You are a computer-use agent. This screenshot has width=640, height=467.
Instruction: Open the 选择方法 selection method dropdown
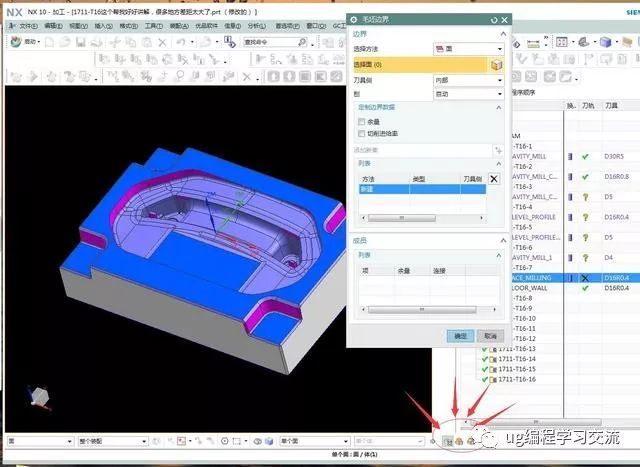point(468,49)
